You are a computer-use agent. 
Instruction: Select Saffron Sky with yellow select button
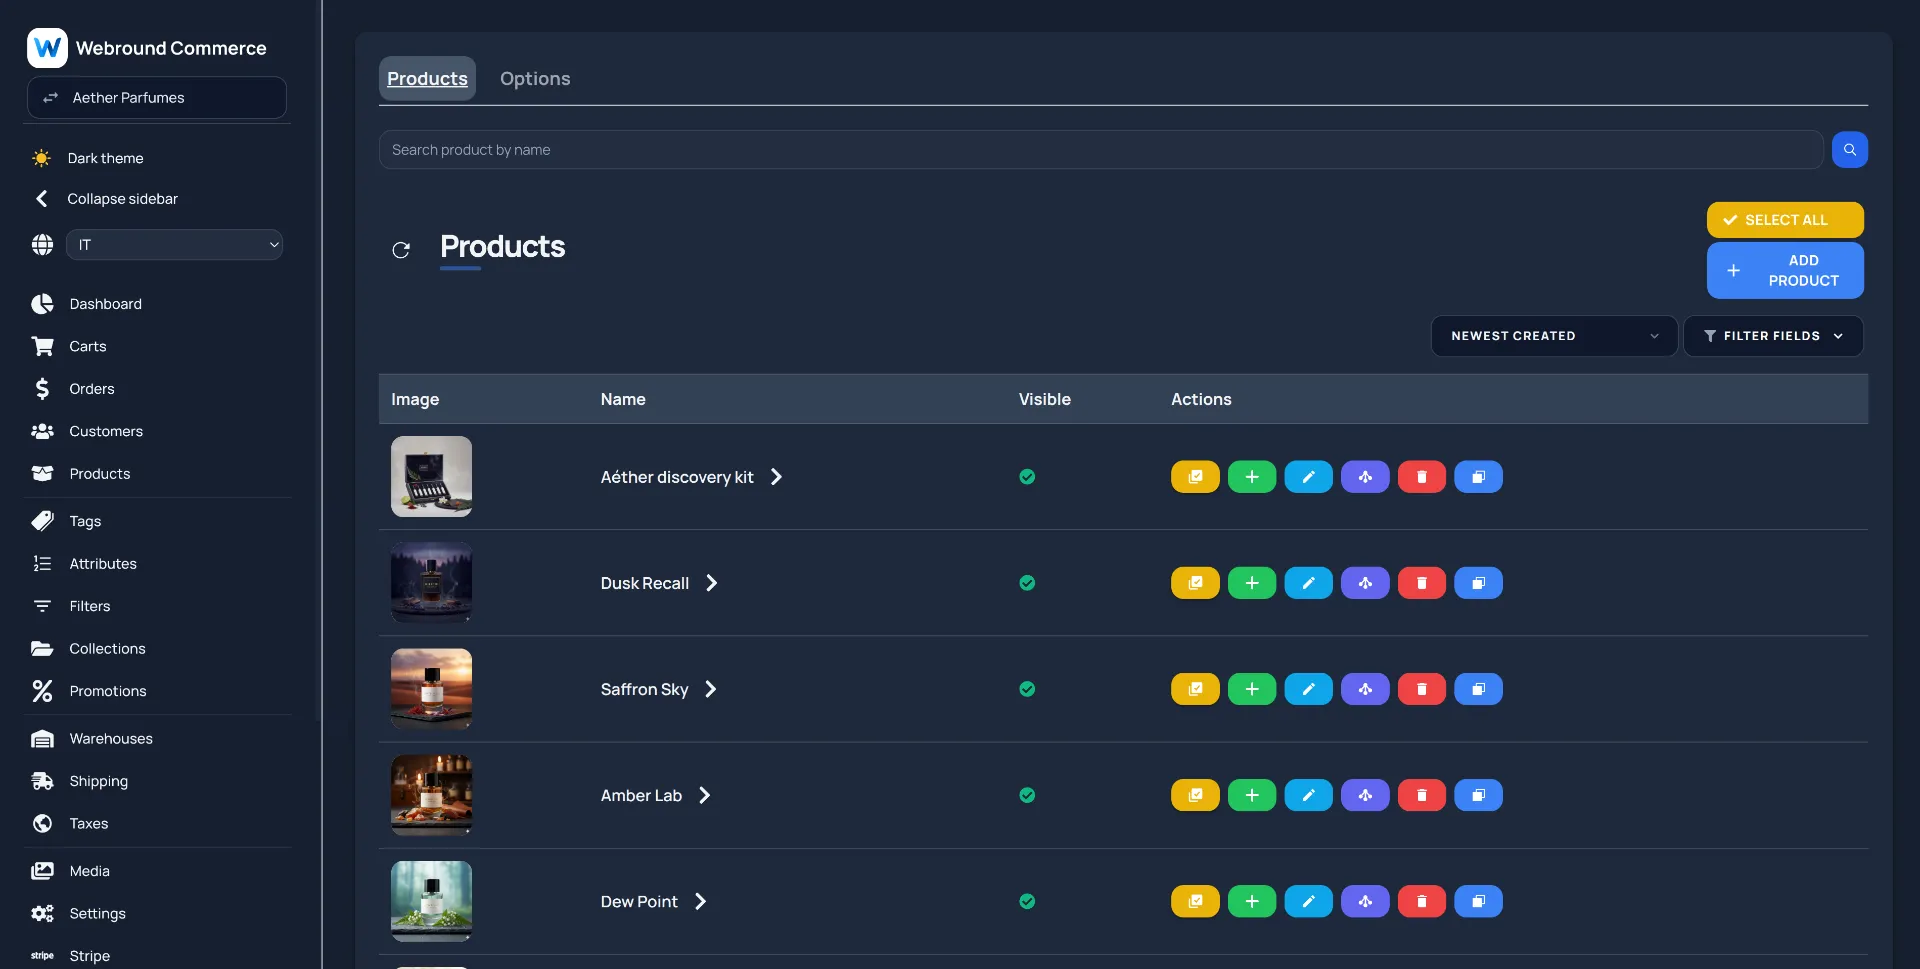(x=1195, y=689)
